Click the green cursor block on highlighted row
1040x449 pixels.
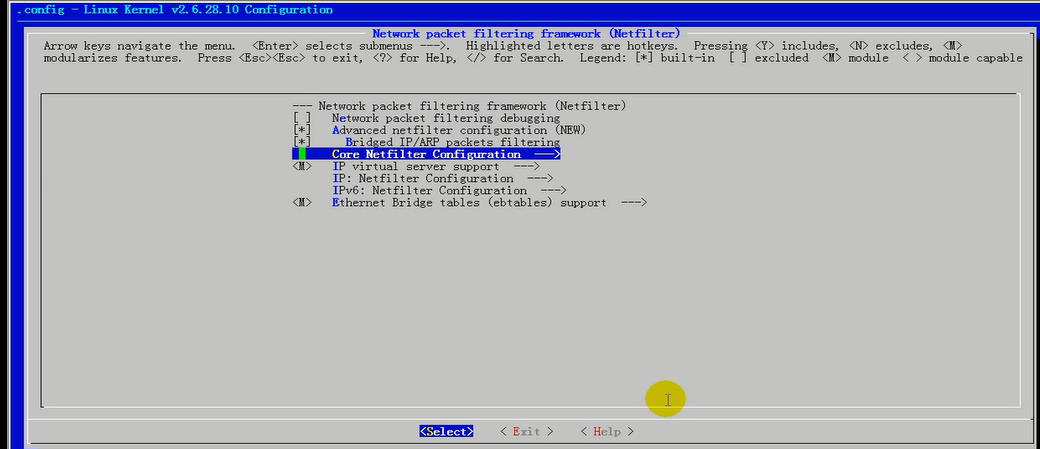click(302, 155)
